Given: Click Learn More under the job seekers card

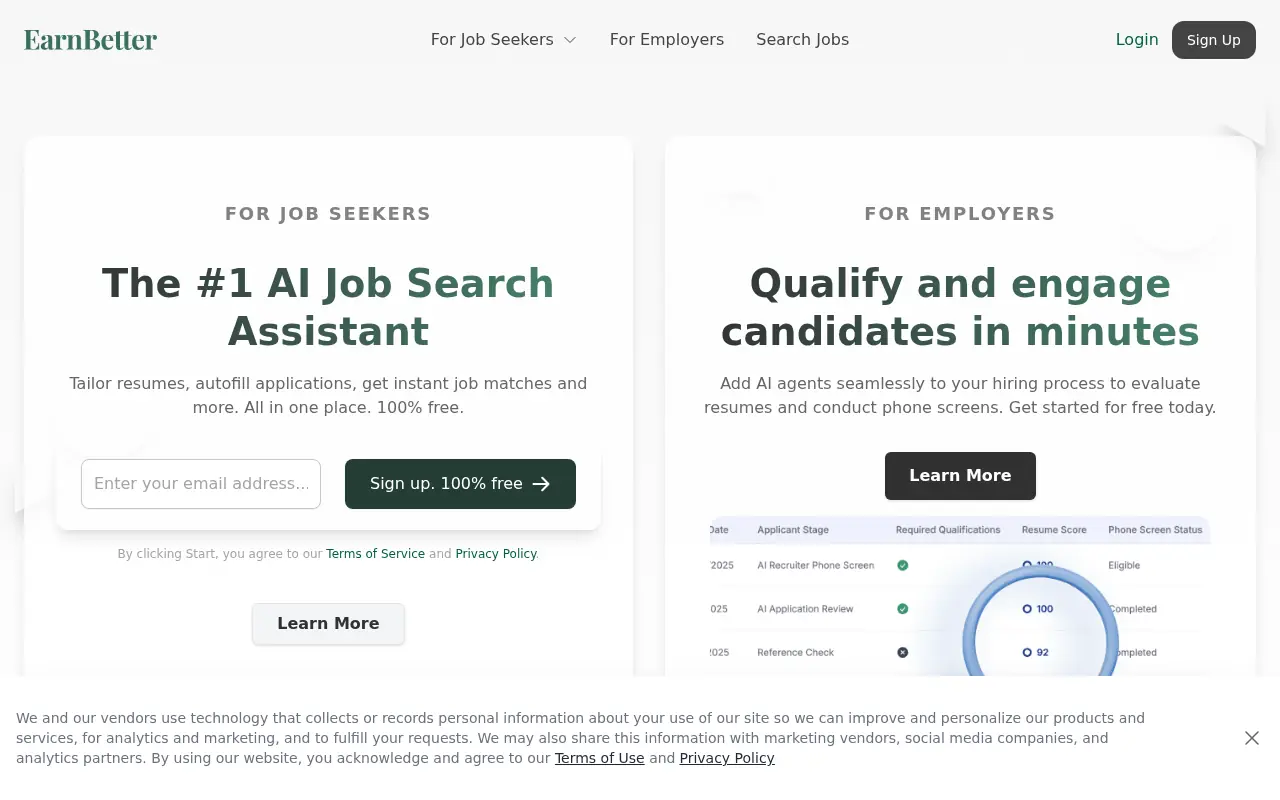Looking at the screenshot, I should [328, 623].
